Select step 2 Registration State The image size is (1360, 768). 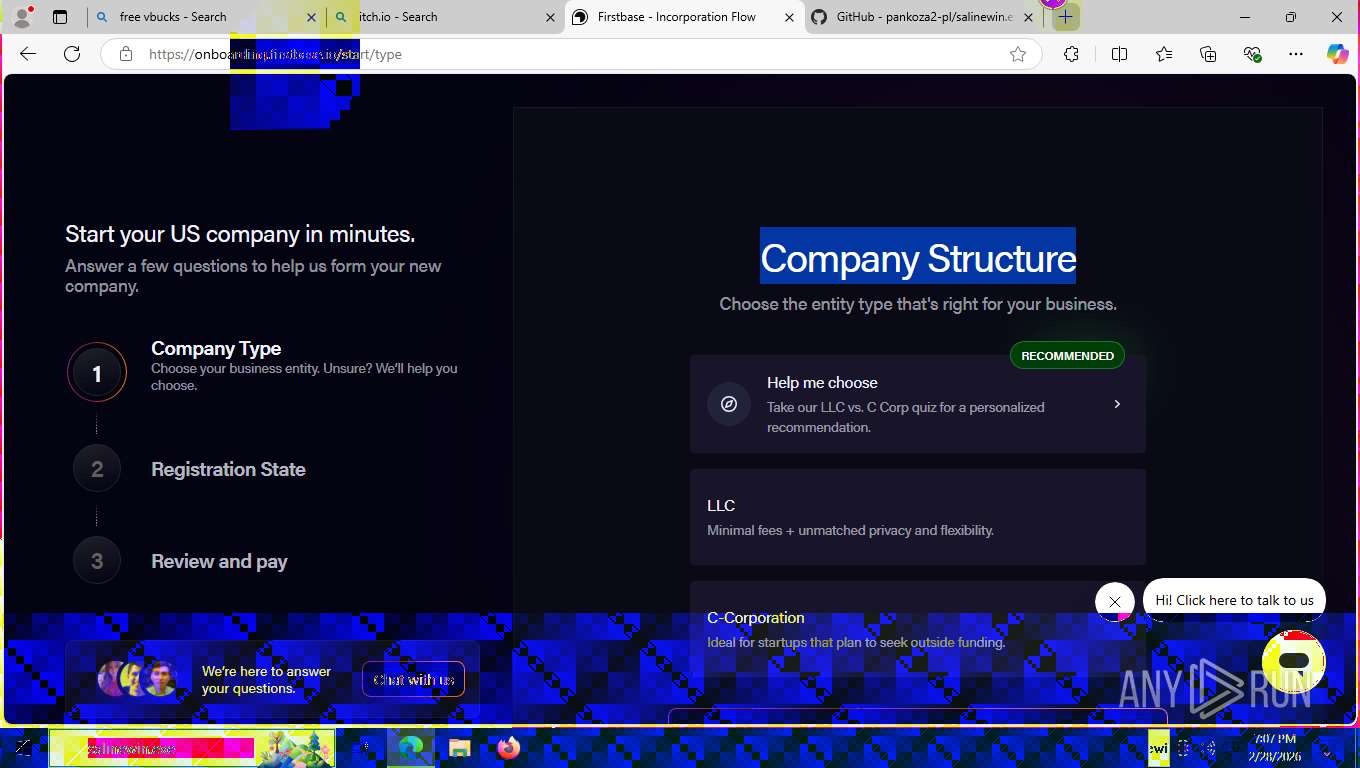(190, 469)
